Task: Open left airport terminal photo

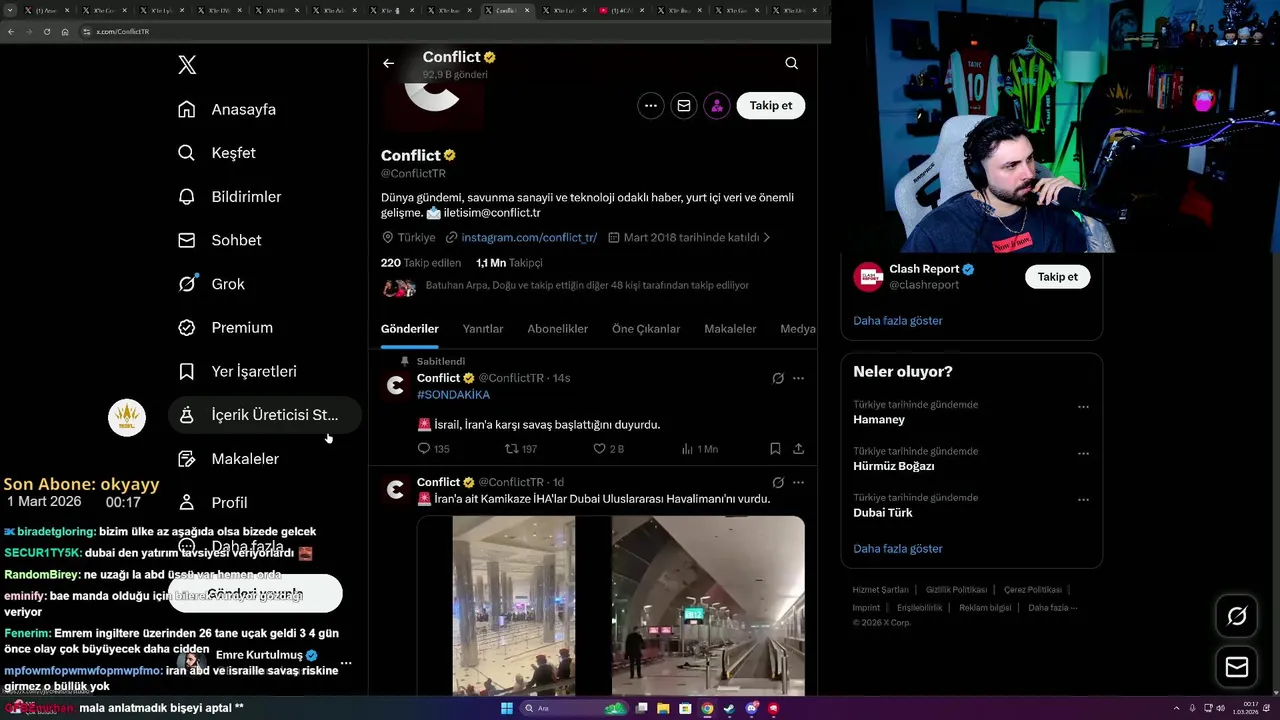Action: tap(514, 605)
